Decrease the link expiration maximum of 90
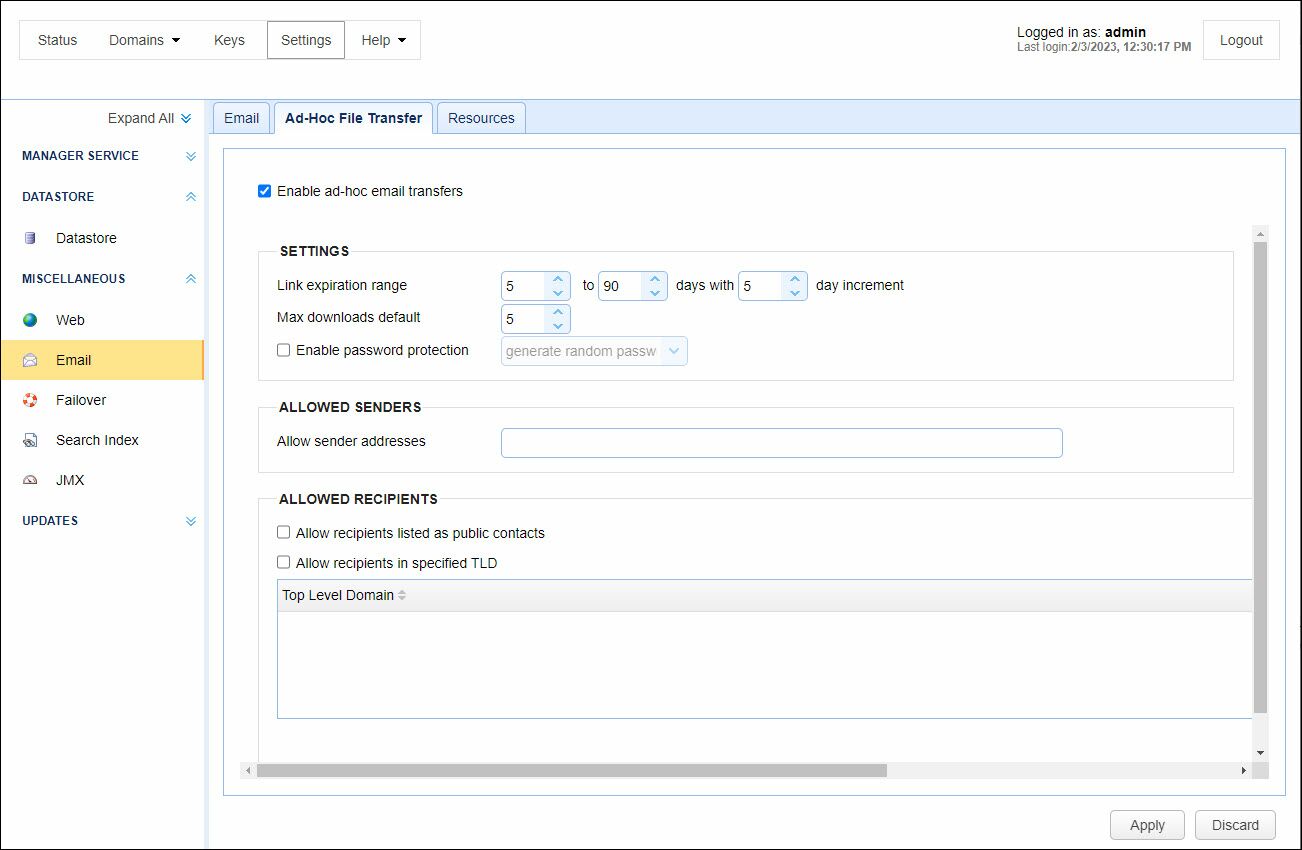 coord(655,293)
